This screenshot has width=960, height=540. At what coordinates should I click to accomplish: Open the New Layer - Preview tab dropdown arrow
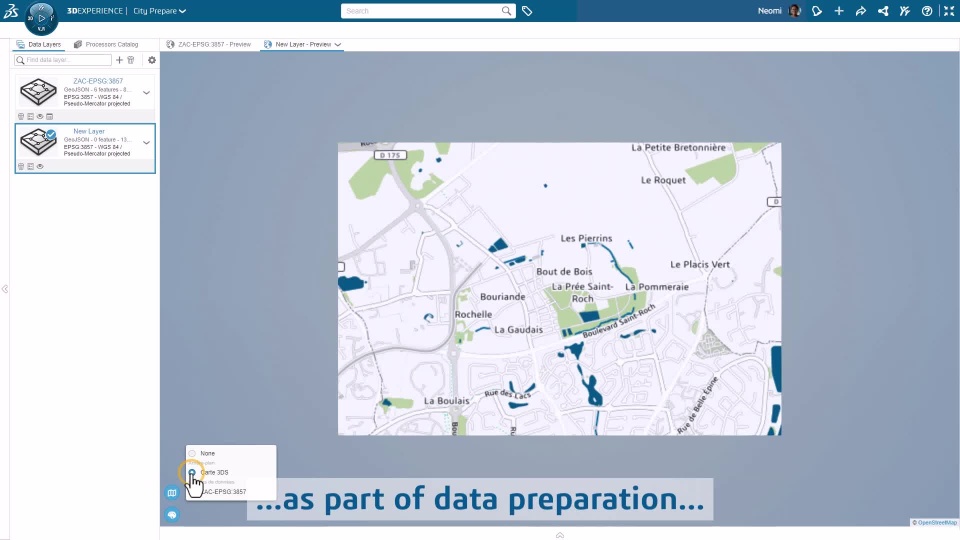(x=337, y=45)
